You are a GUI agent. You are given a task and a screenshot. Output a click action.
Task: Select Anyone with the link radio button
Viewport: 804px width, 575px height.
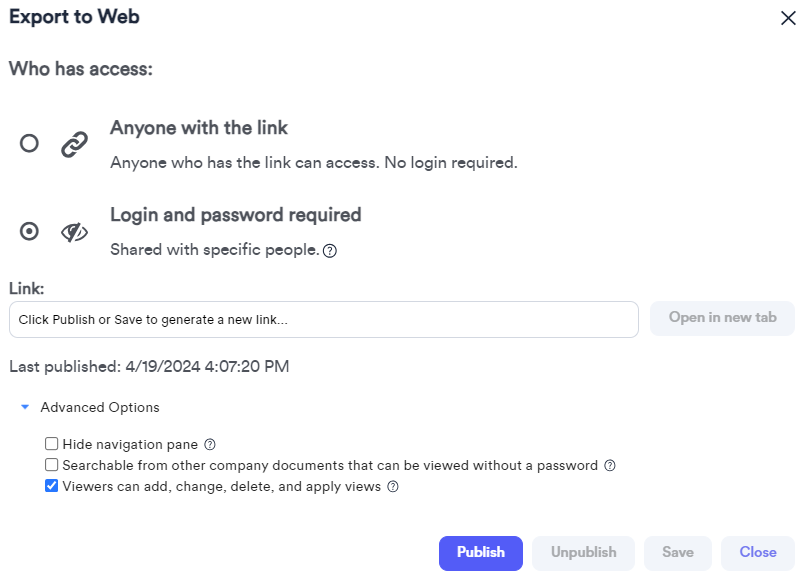[x=30, y=144]
